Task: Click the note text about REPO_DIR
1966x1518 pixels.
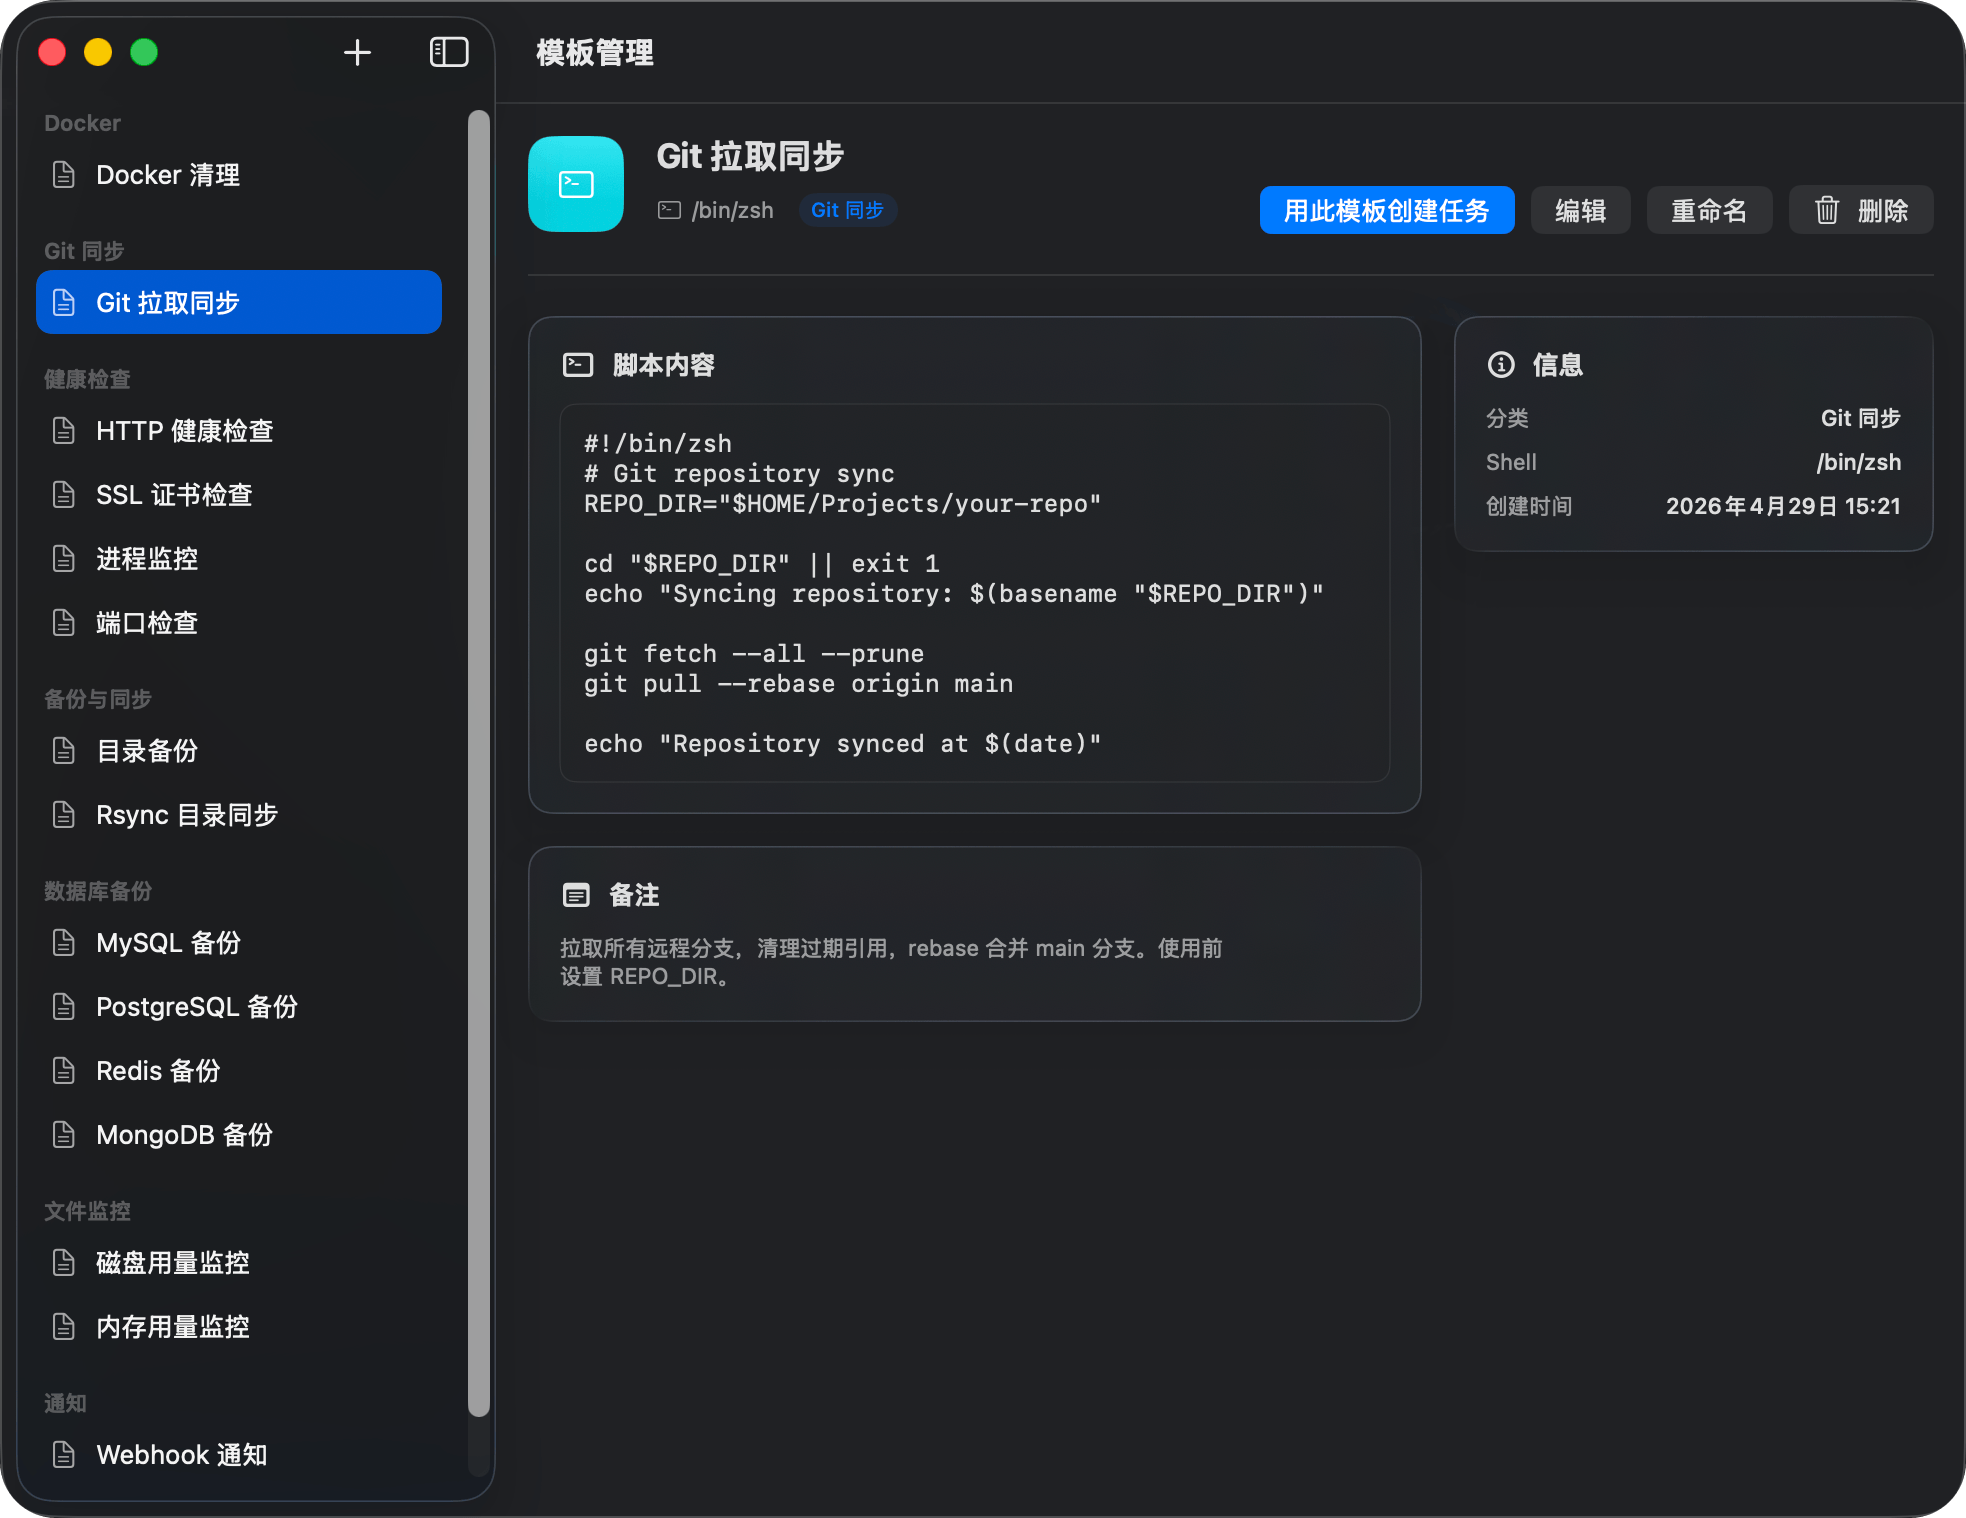Action: coord(891,962)
